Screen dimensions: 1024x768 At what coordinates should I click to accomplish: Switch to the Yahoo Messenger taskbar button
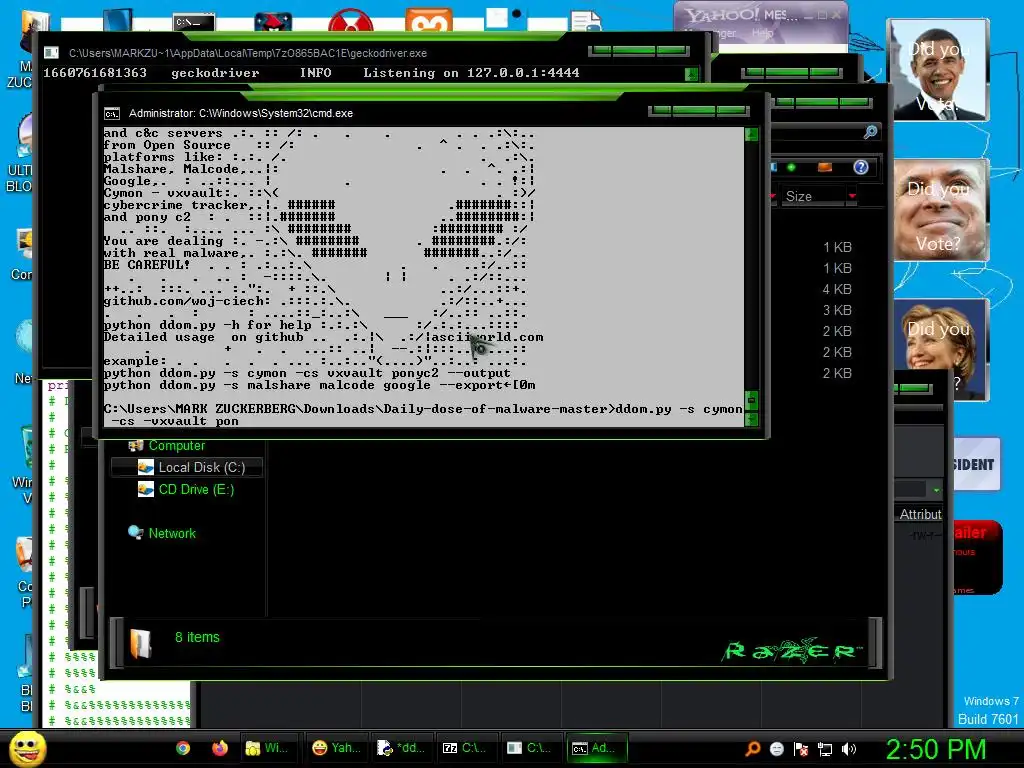[337, 748]
